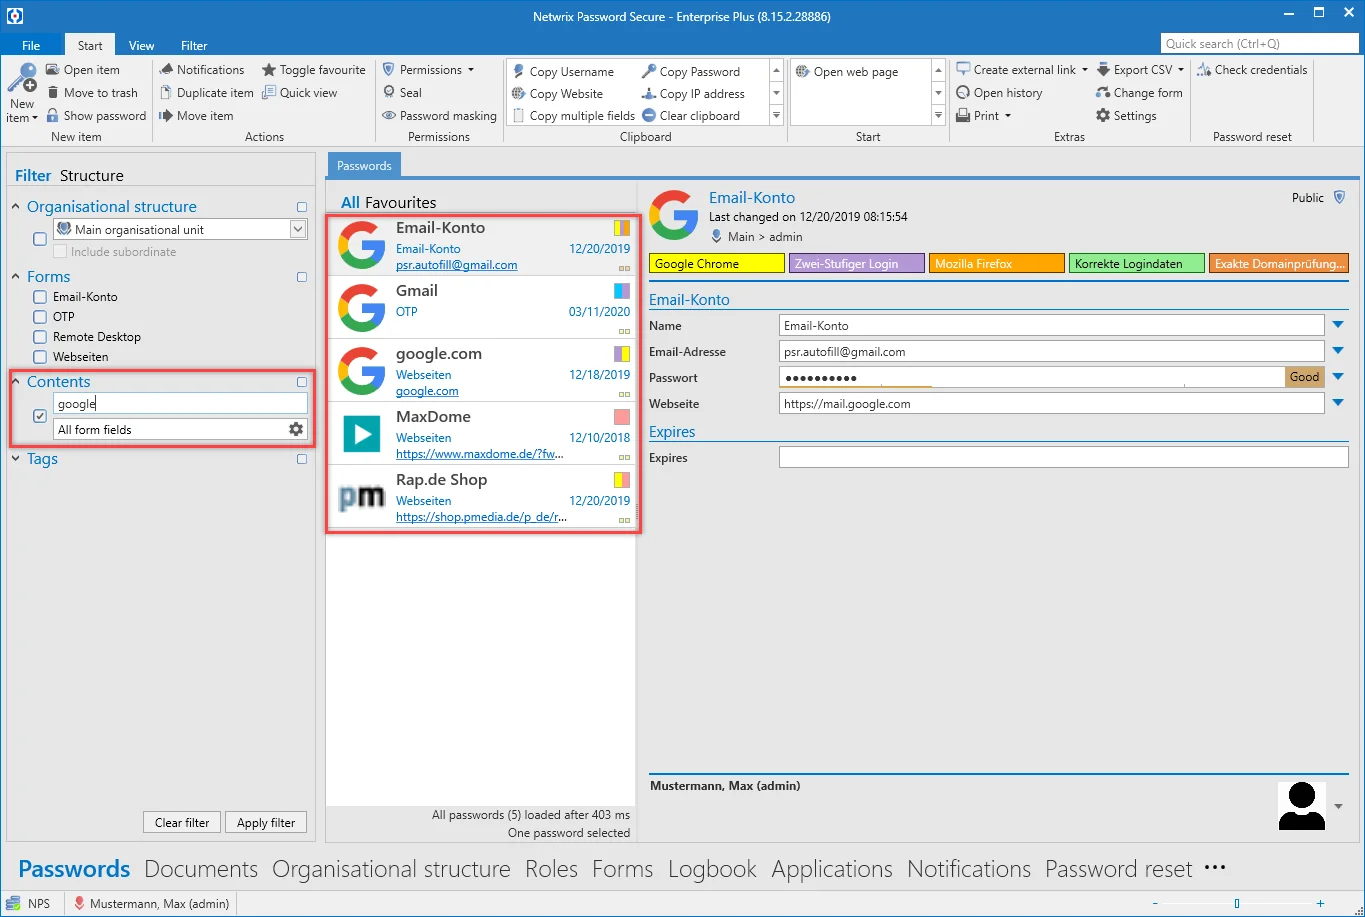Expand the Tags filter section
The width and height of the screenshot is (1365, 917).
[16, 459]
